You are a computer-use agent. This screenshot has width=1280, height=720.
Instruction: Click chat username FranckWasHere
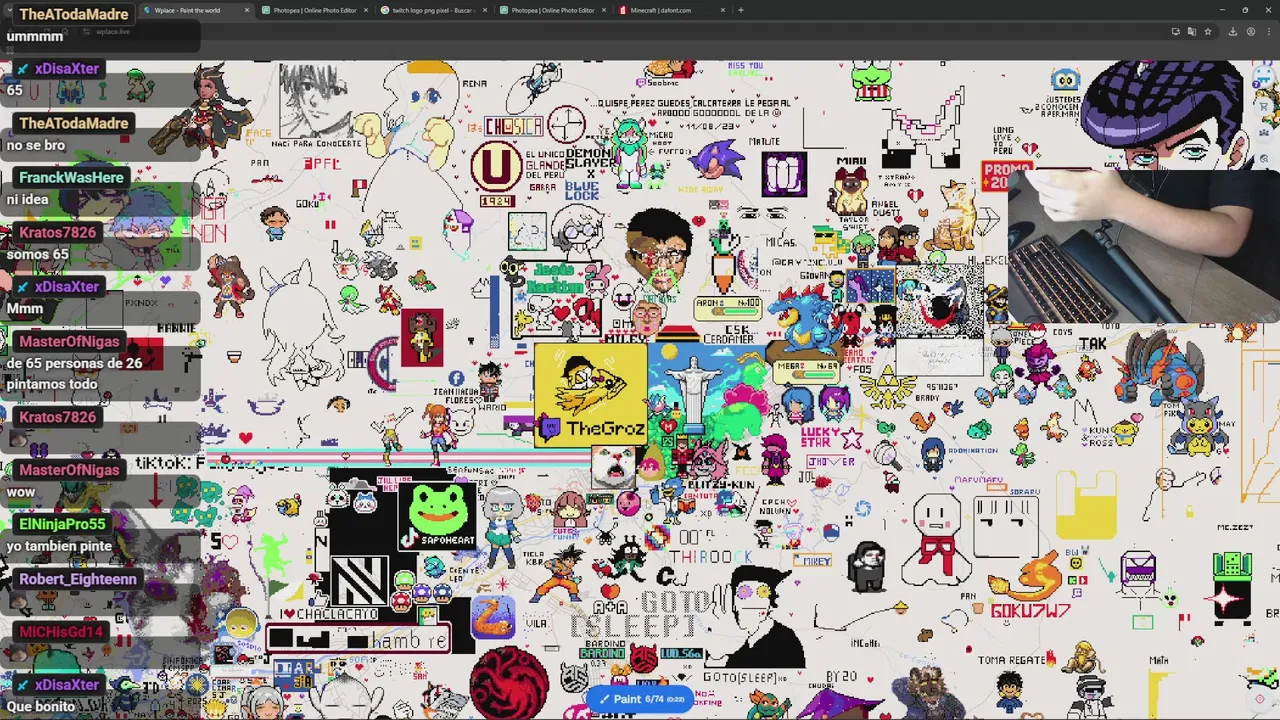71,177
